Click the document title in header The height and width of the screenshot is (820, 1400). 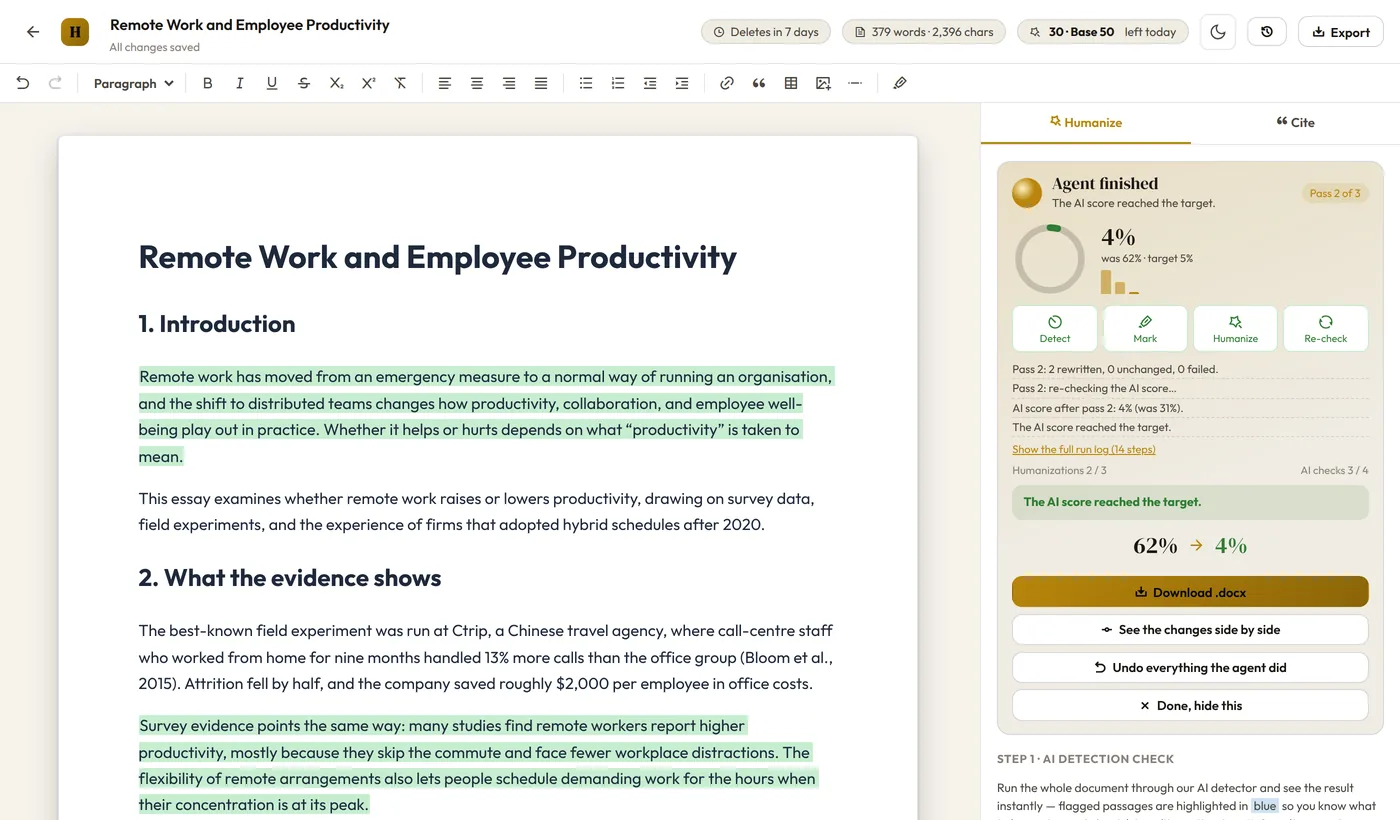250,25
